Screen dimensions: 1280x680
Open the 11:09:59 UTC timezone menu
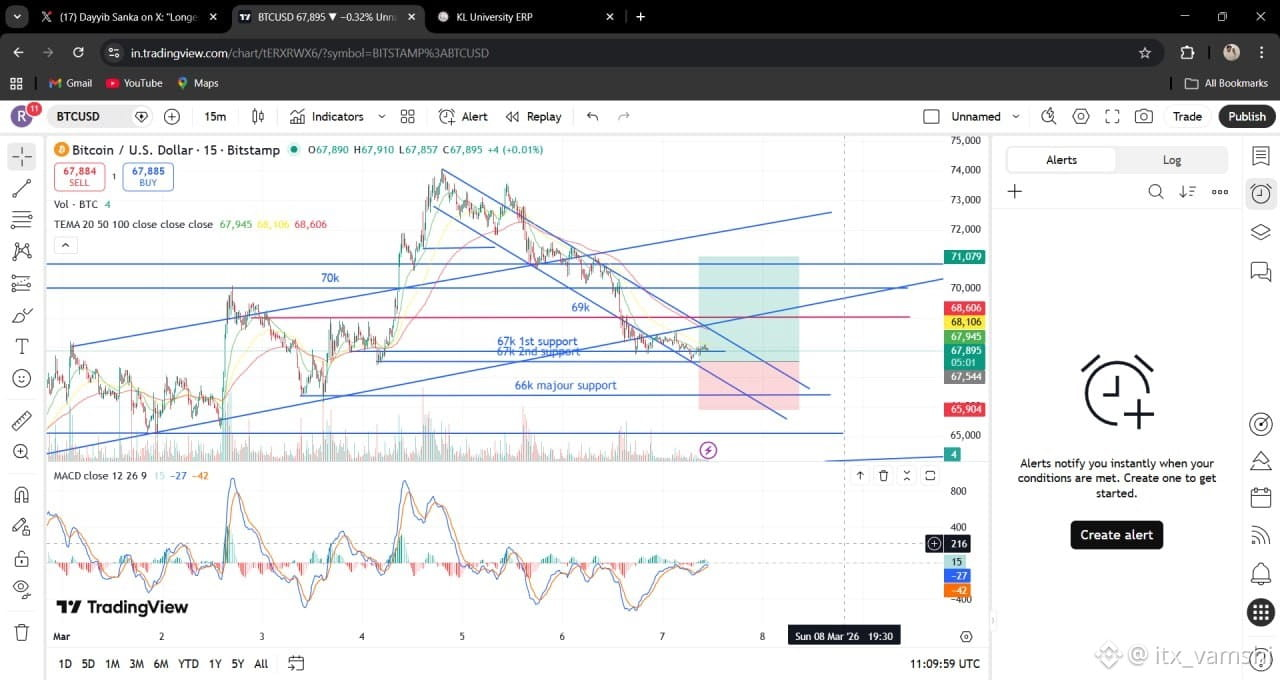[945, 663]
